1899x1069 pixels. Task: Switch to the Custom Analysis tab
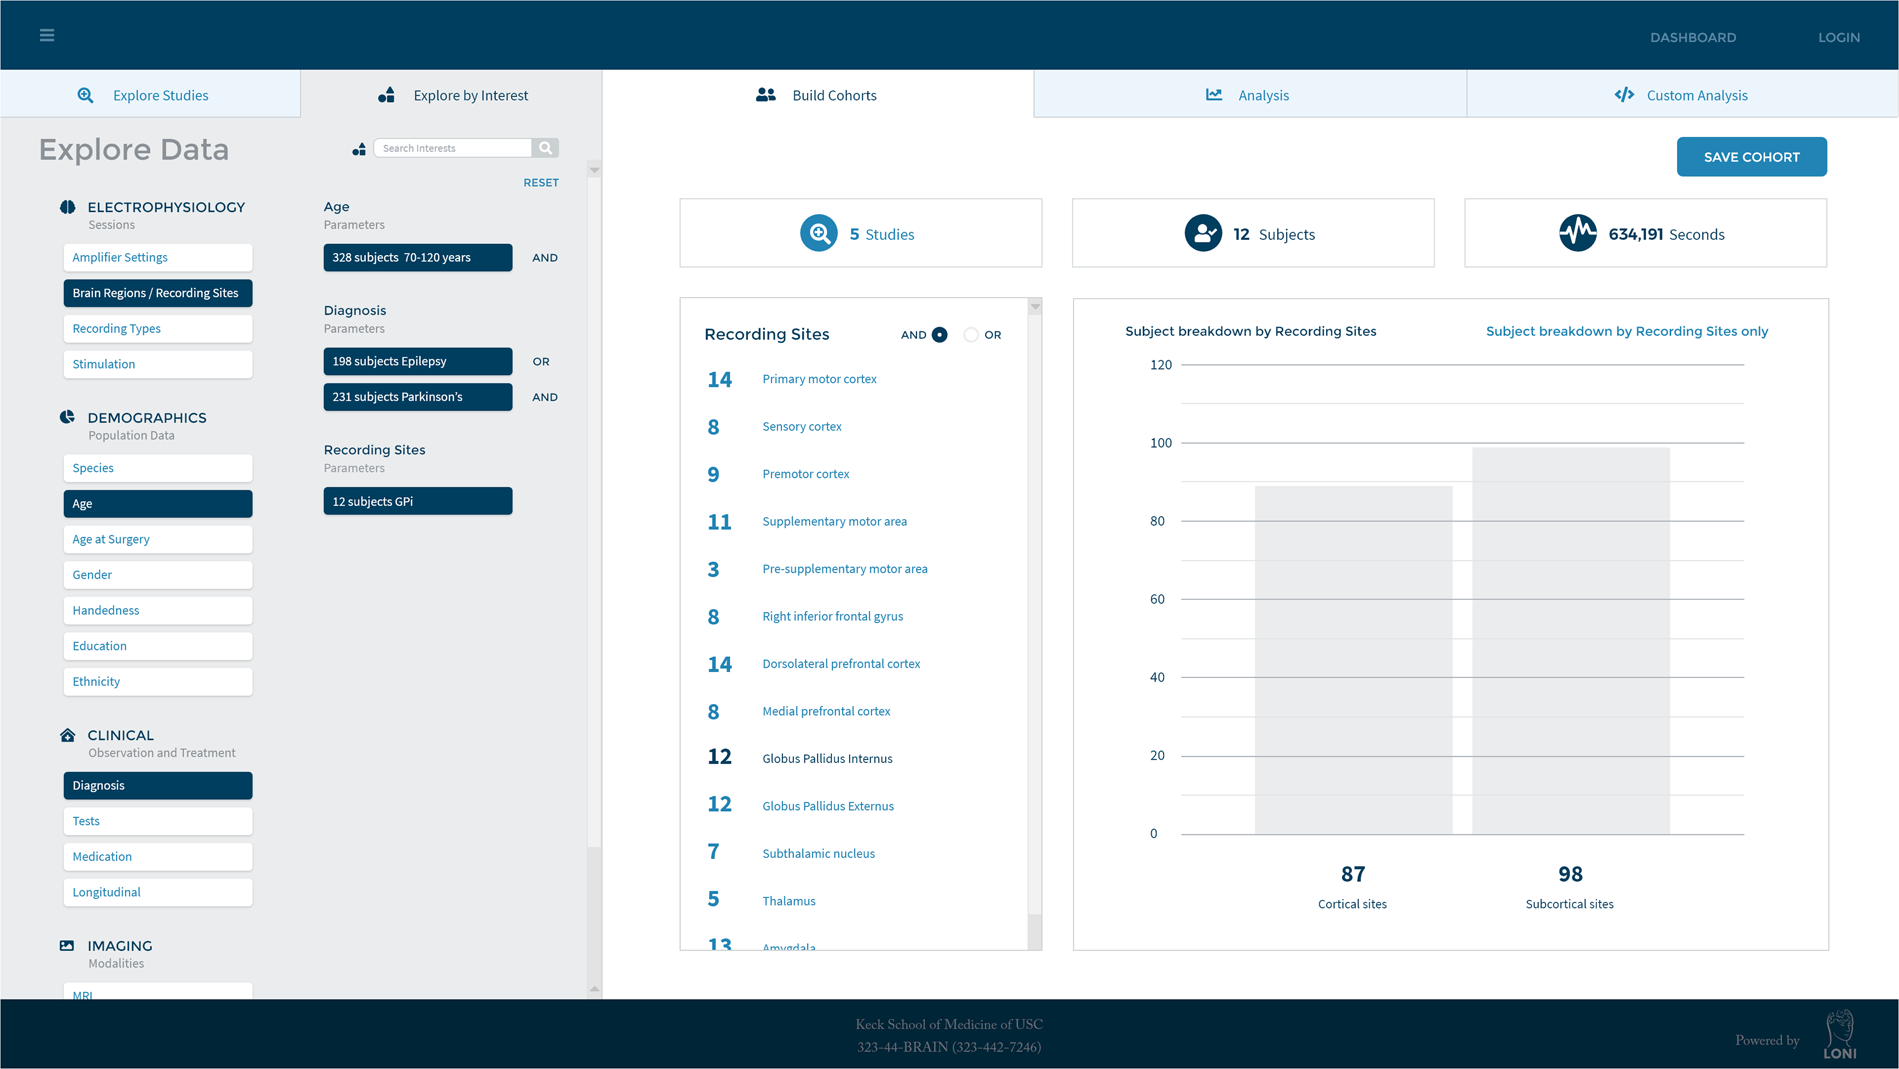click(x=1683, y=94)
